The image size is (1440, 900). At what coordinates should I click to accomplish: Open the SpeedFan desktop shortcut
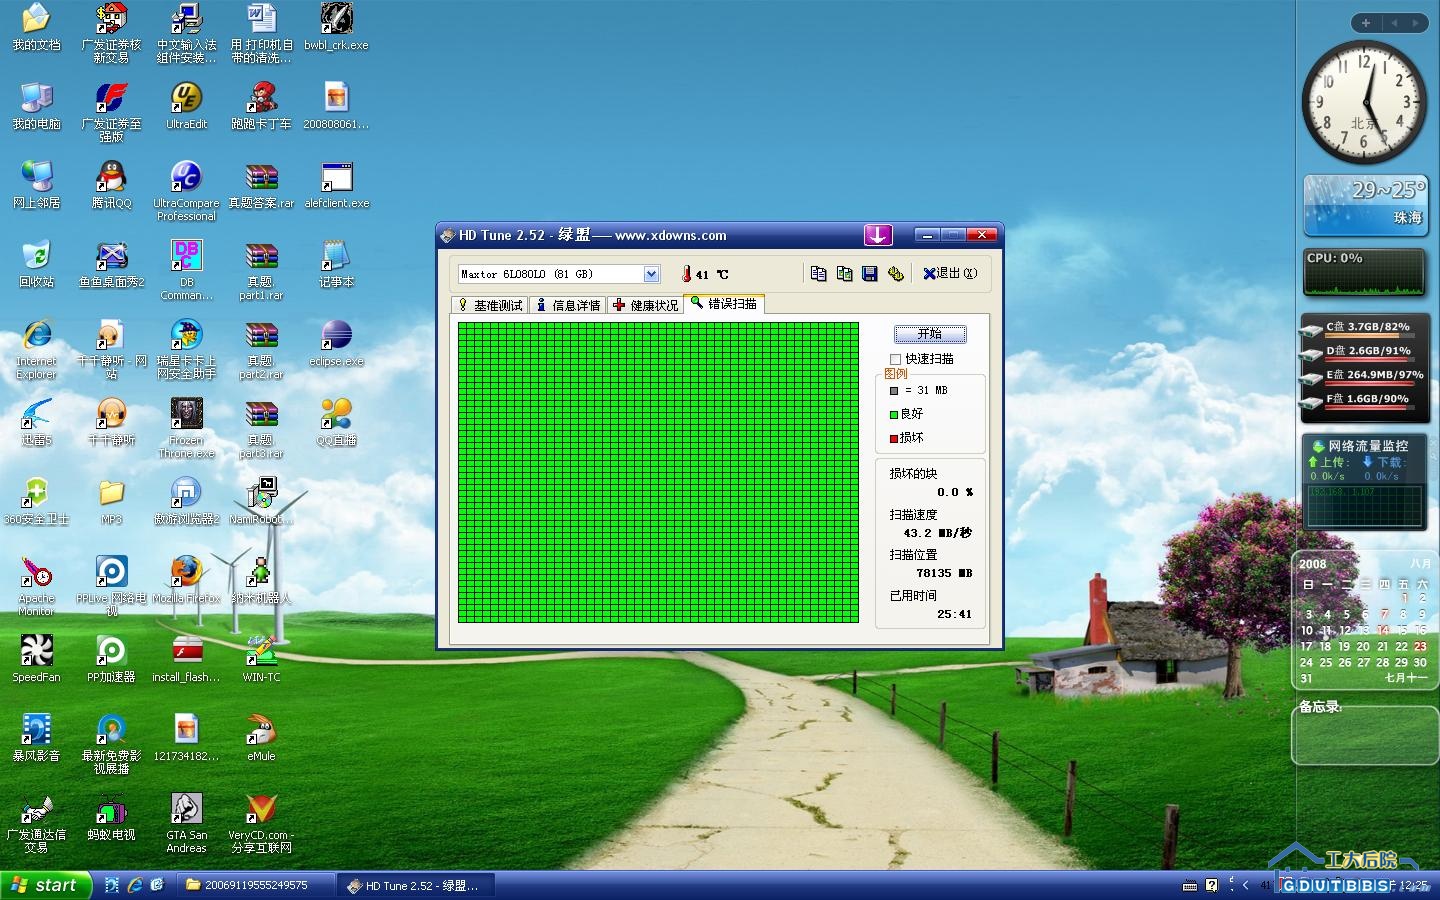tap(36, 659)
